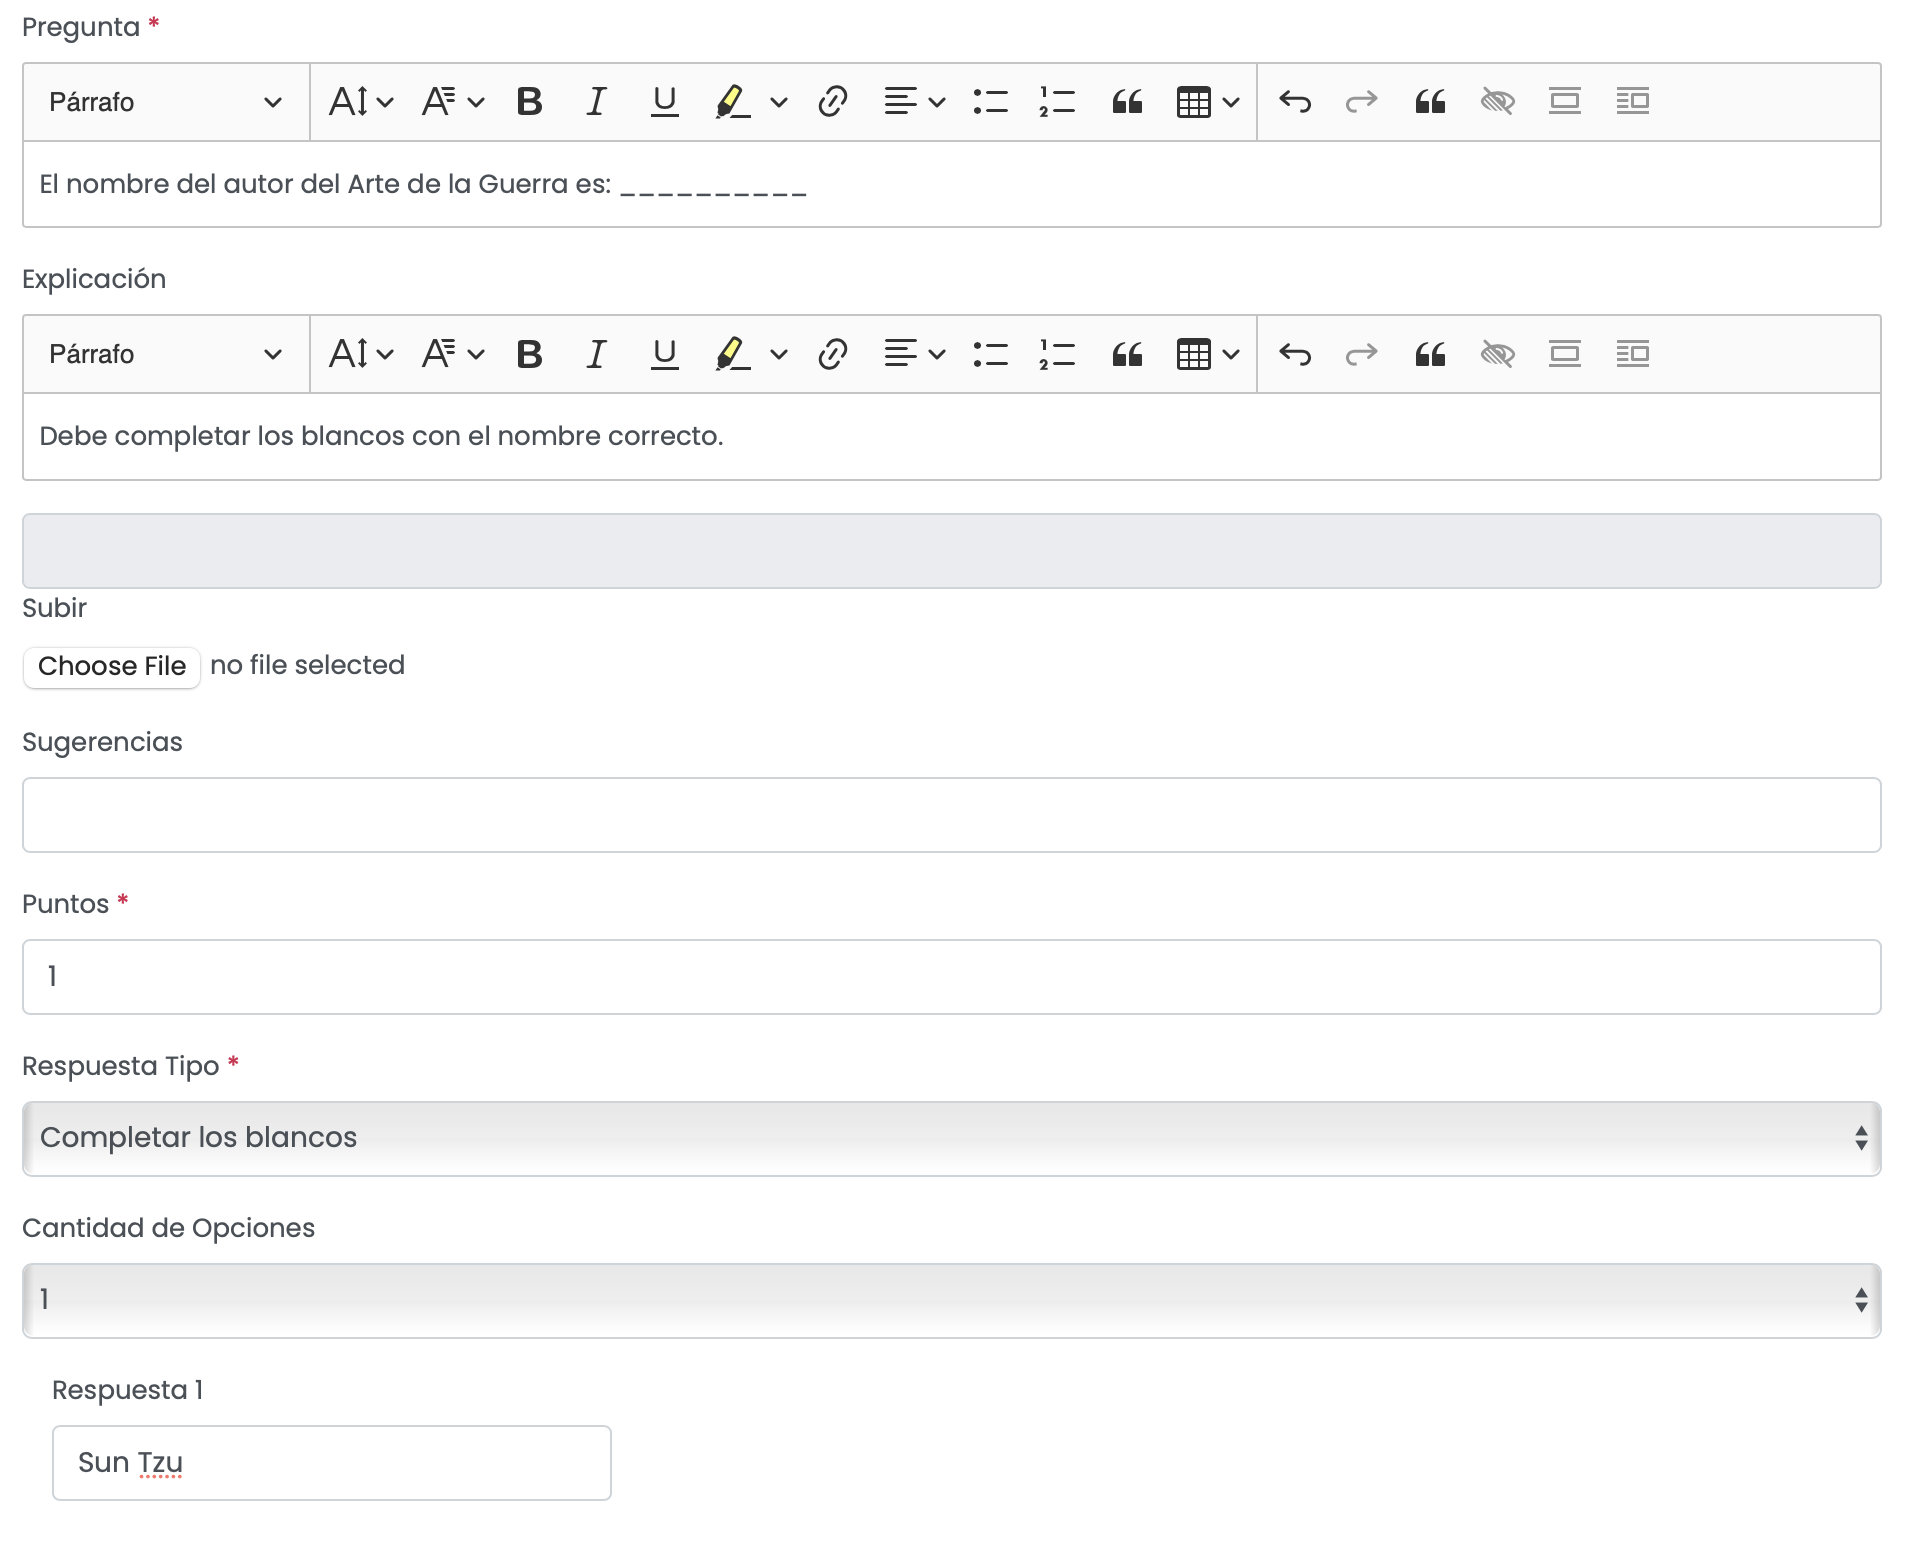1906x1568 pixels.
Task: Undo last change in Pregunta editor
Action: click(x=1295, y=102)
